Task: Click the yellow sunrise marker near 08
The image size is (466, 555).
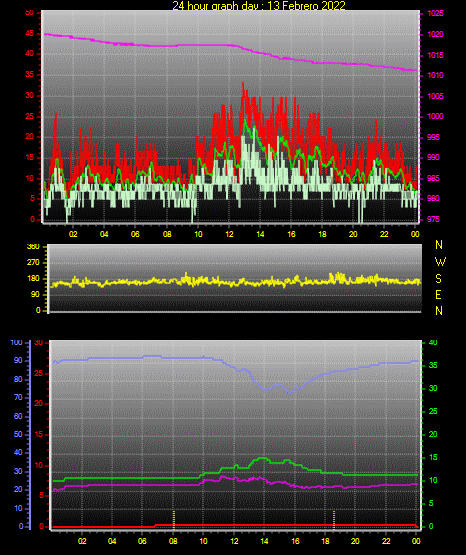Action: click(x=174, y=519)
